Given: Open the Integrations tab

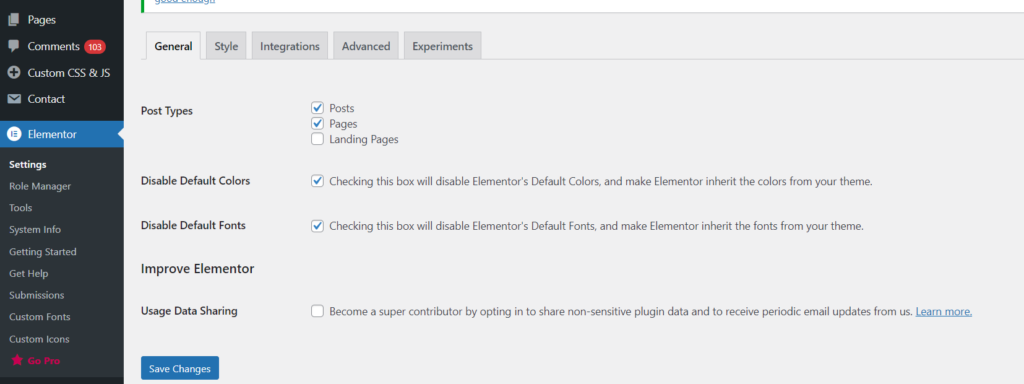Looking at the screenshot, I should click(290, 46).
